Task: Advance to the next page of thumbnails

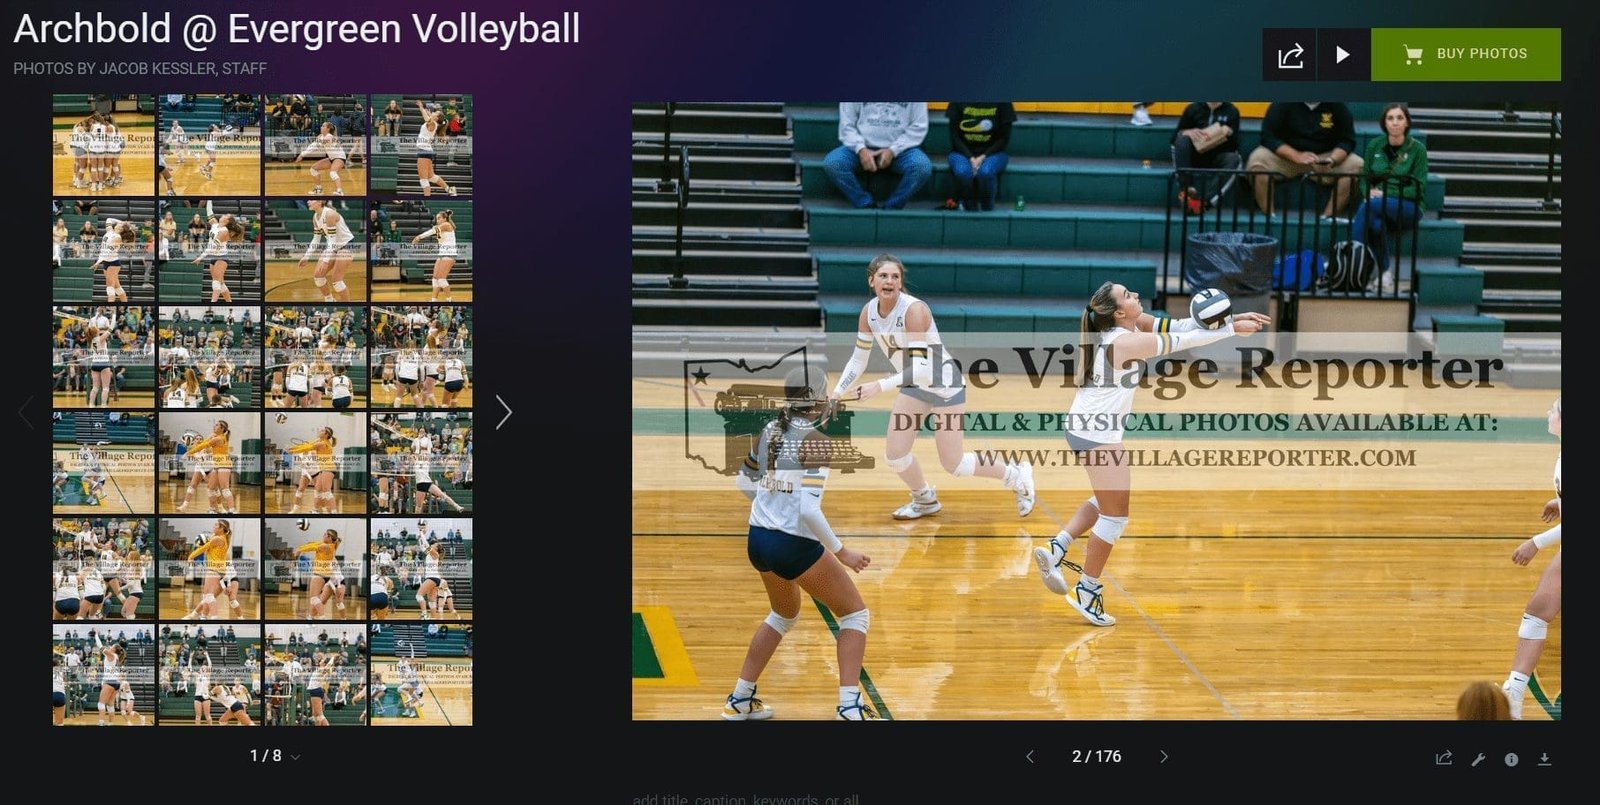Action: point(504,412)
